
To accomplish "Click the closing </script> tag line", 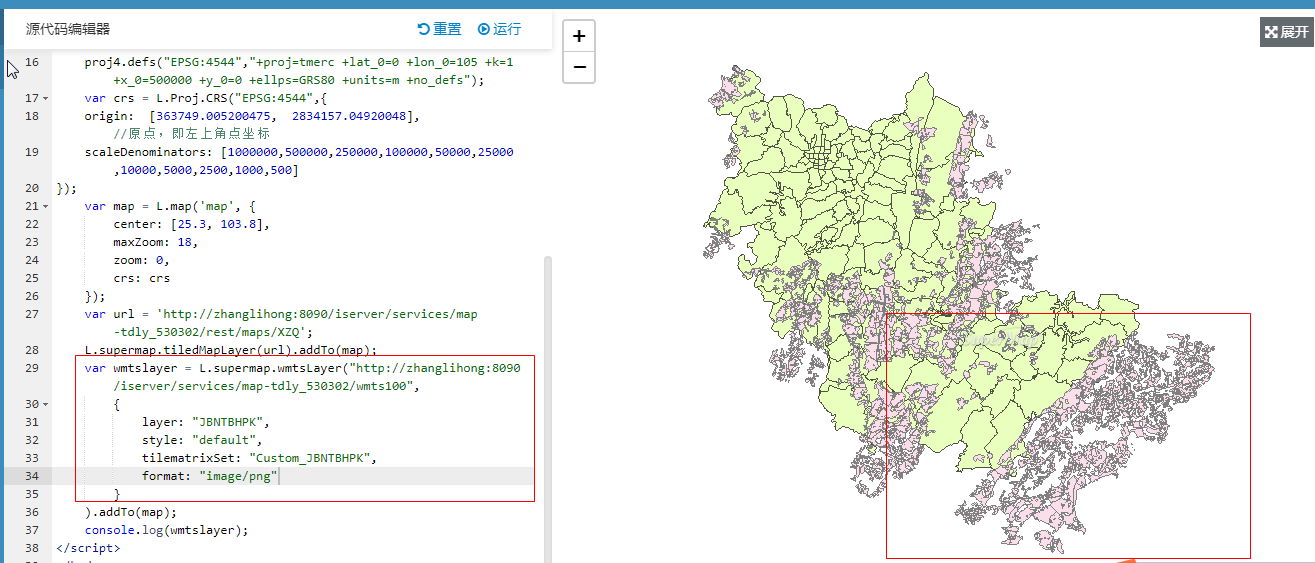I will click(88, 548).
